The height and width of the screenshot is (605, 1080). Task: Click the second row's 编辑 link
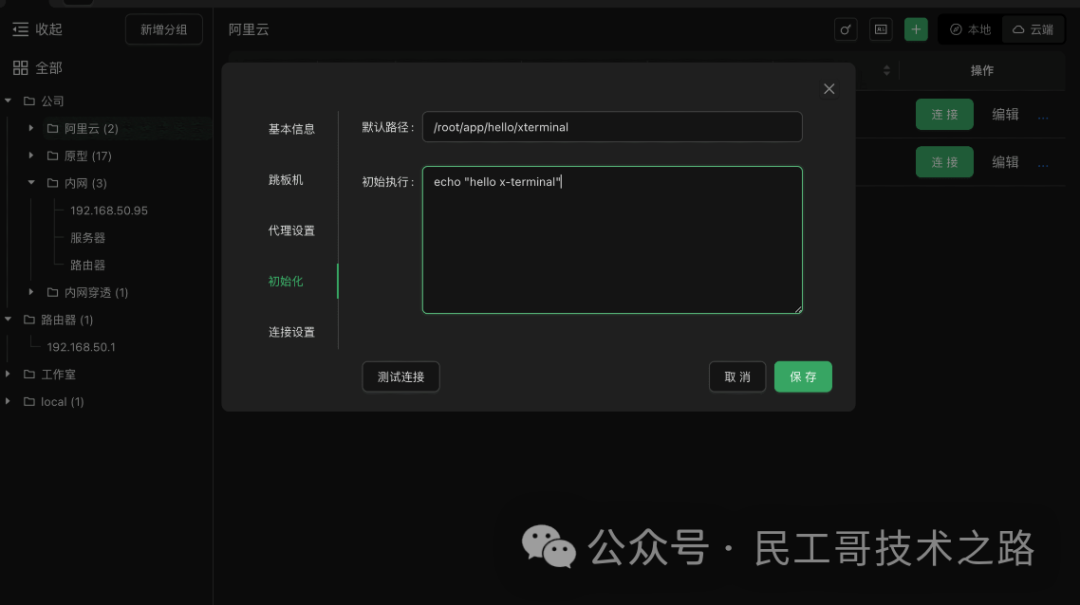click(1005, 162)
